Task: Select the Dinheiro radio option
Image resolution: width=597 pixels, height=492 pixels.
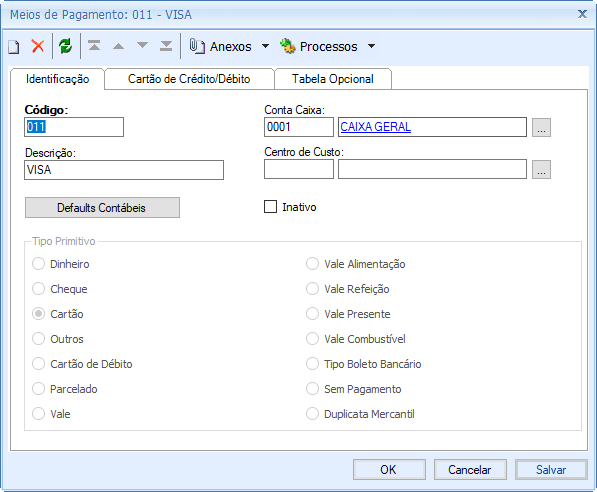Action: tap(38, 264)
